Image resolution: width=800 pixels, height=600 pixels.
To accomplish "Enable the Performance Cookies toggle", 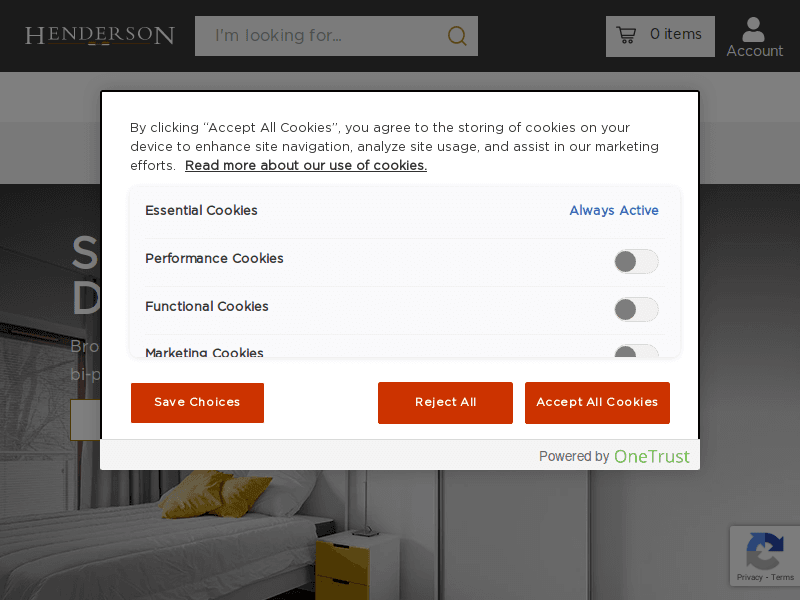I will coord(636,262).
